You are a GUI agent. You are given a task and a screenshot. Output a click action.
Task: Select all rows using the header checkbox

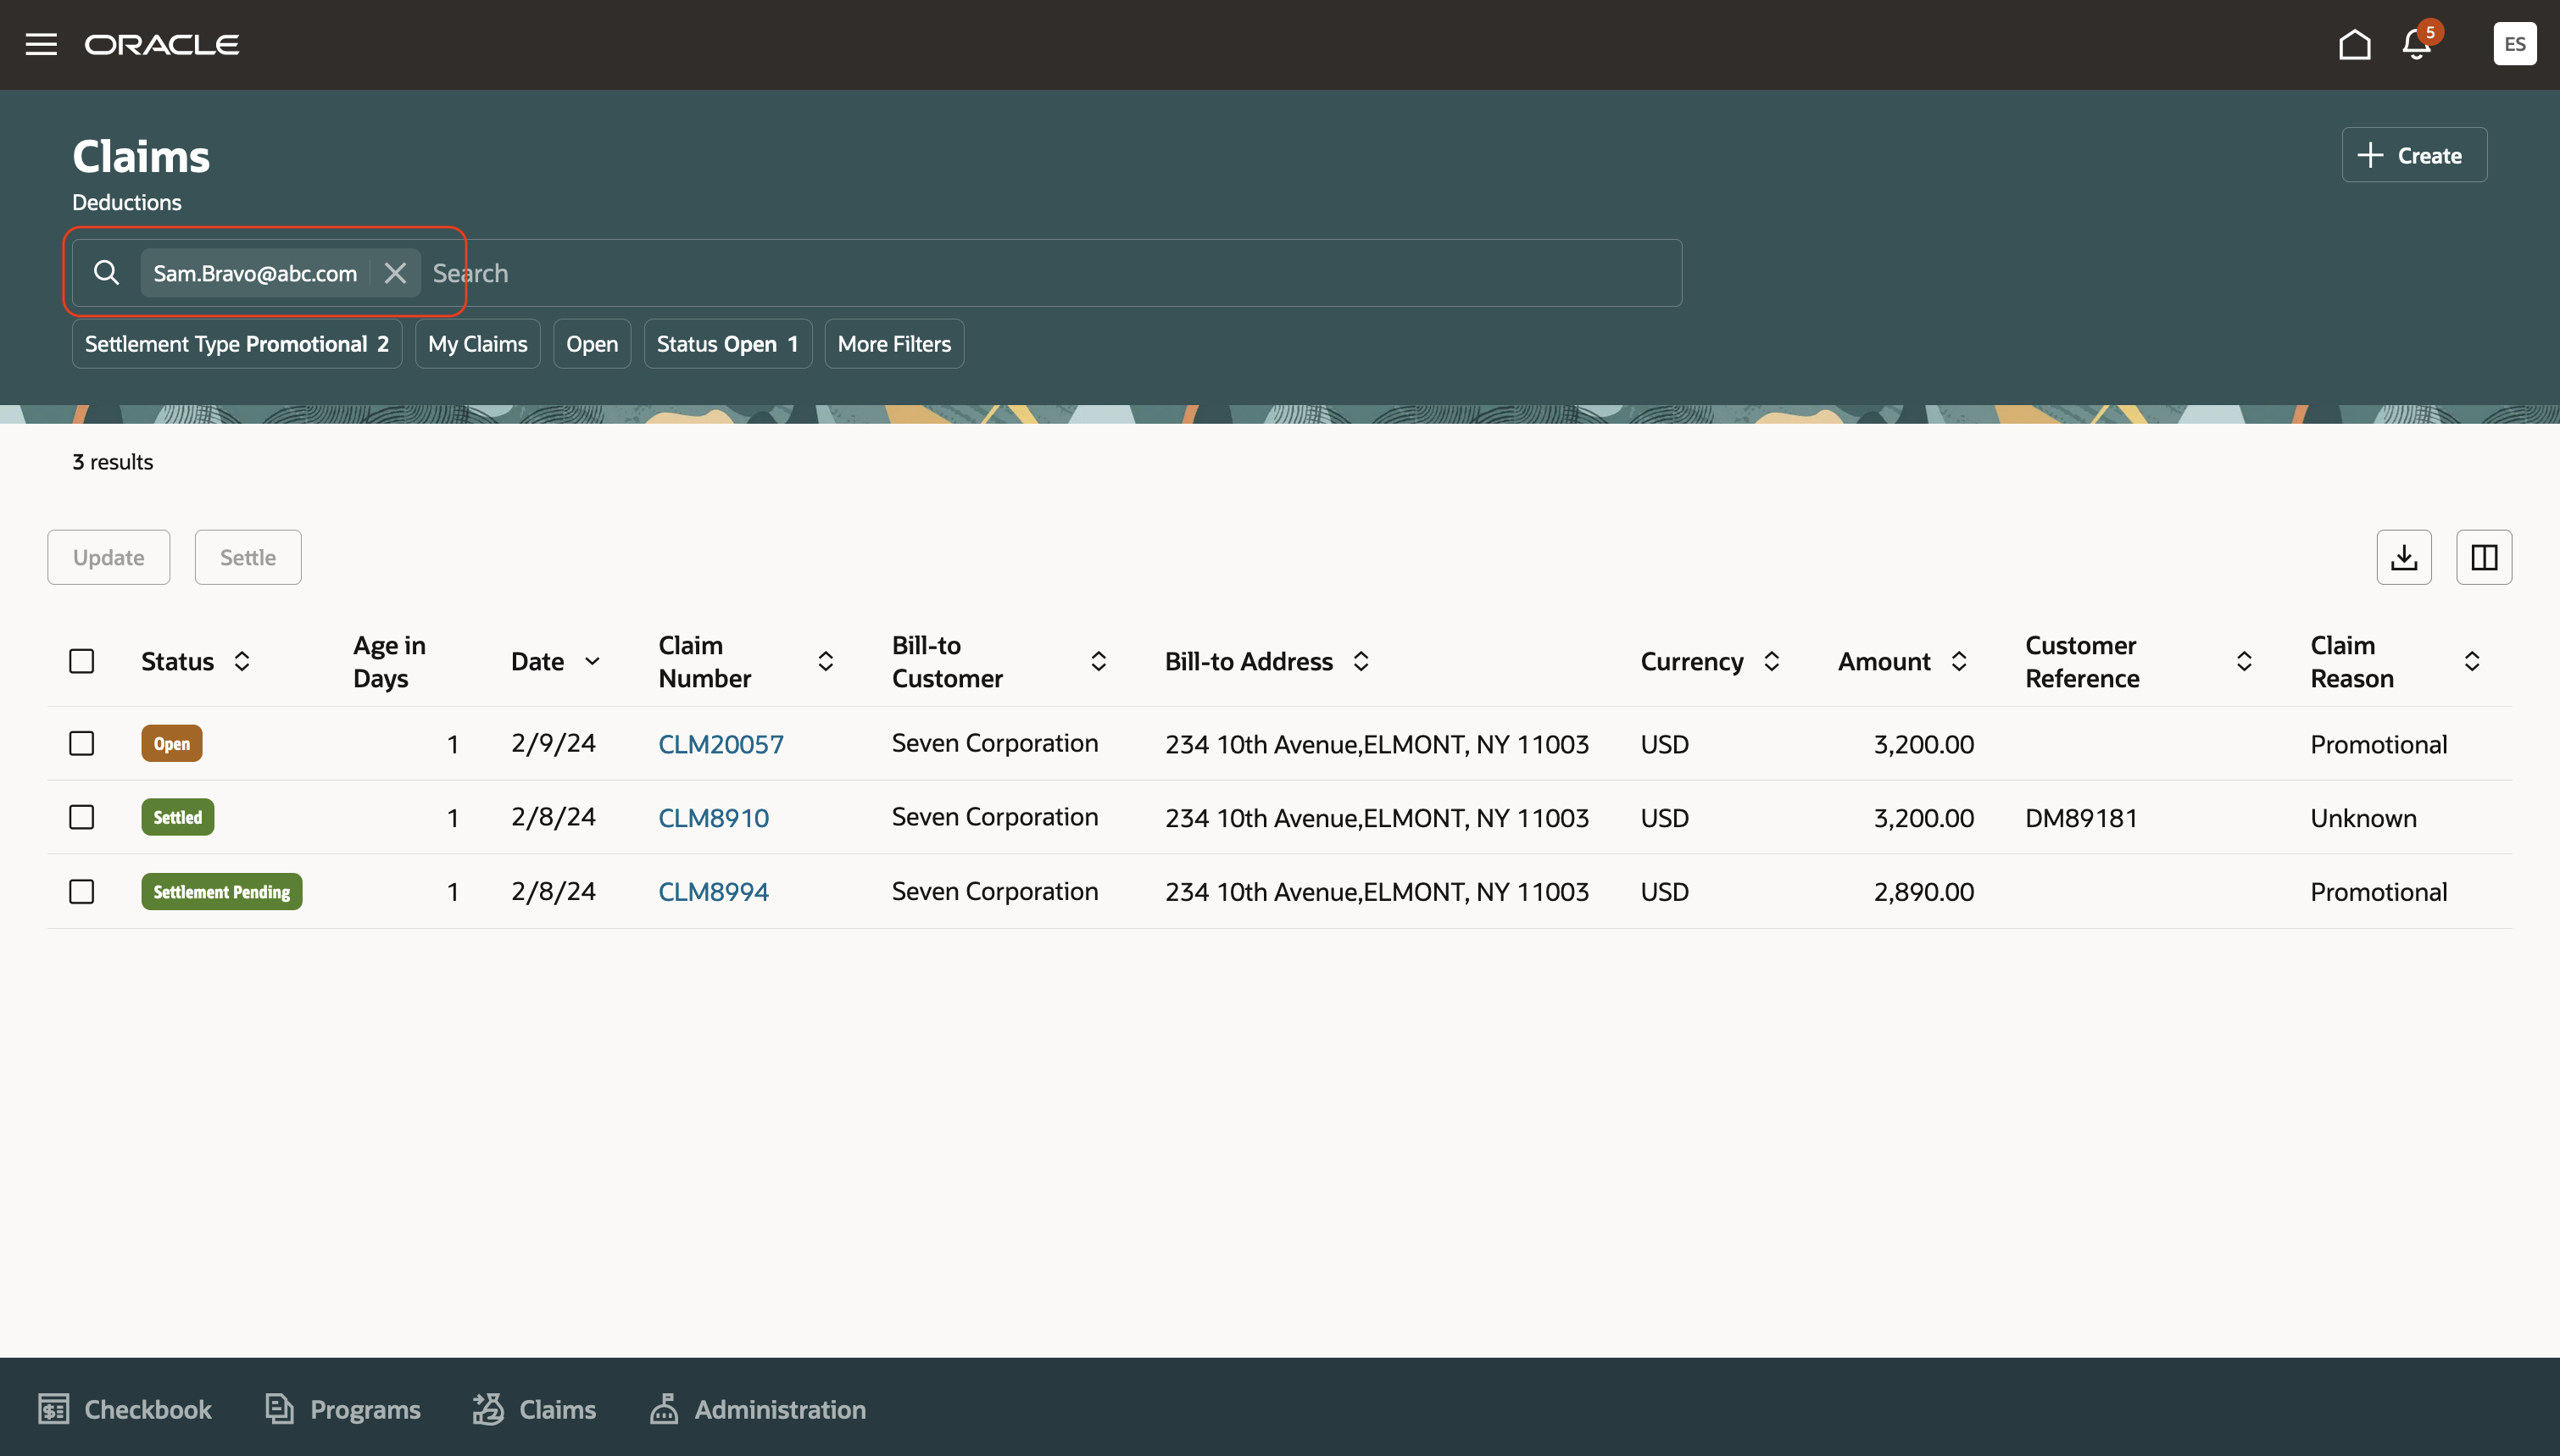click(x=81, y=660)
